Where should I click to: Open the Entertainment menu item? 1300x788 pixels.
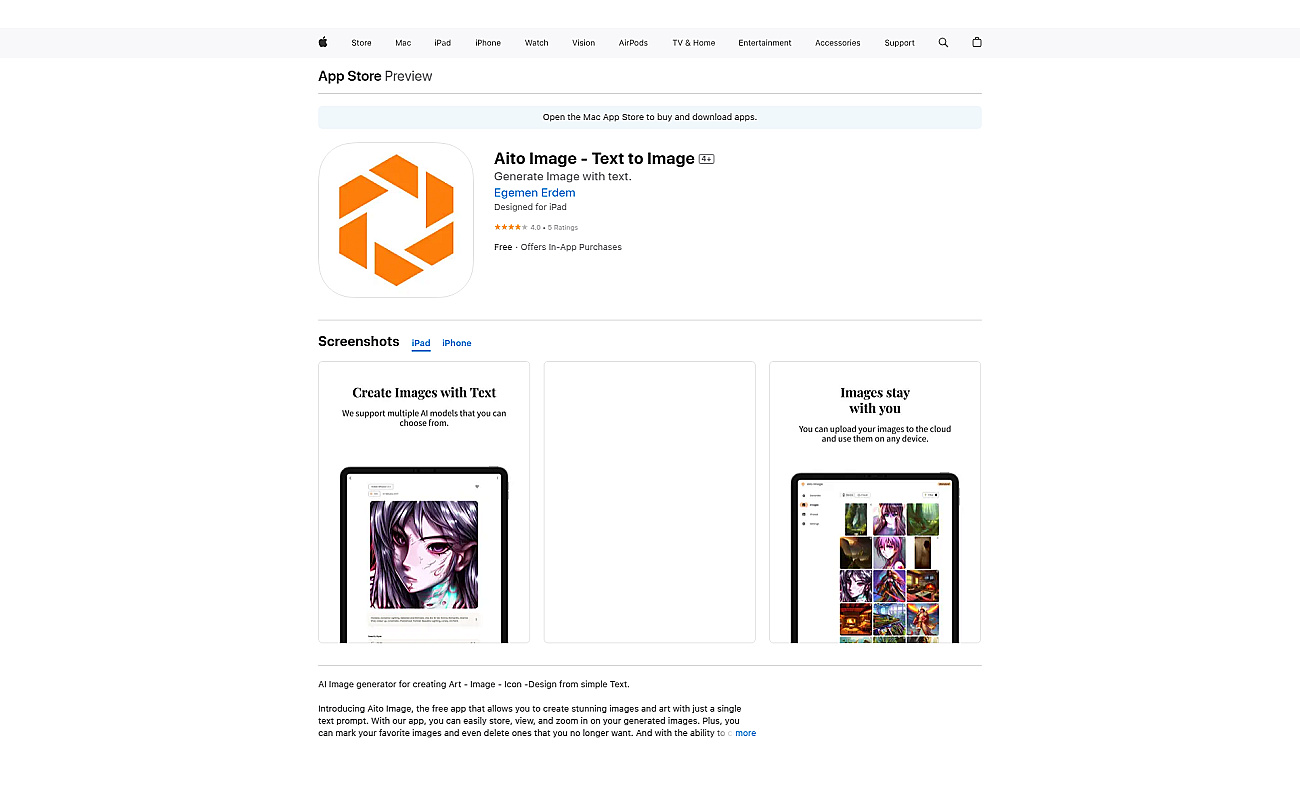(765, 43)
